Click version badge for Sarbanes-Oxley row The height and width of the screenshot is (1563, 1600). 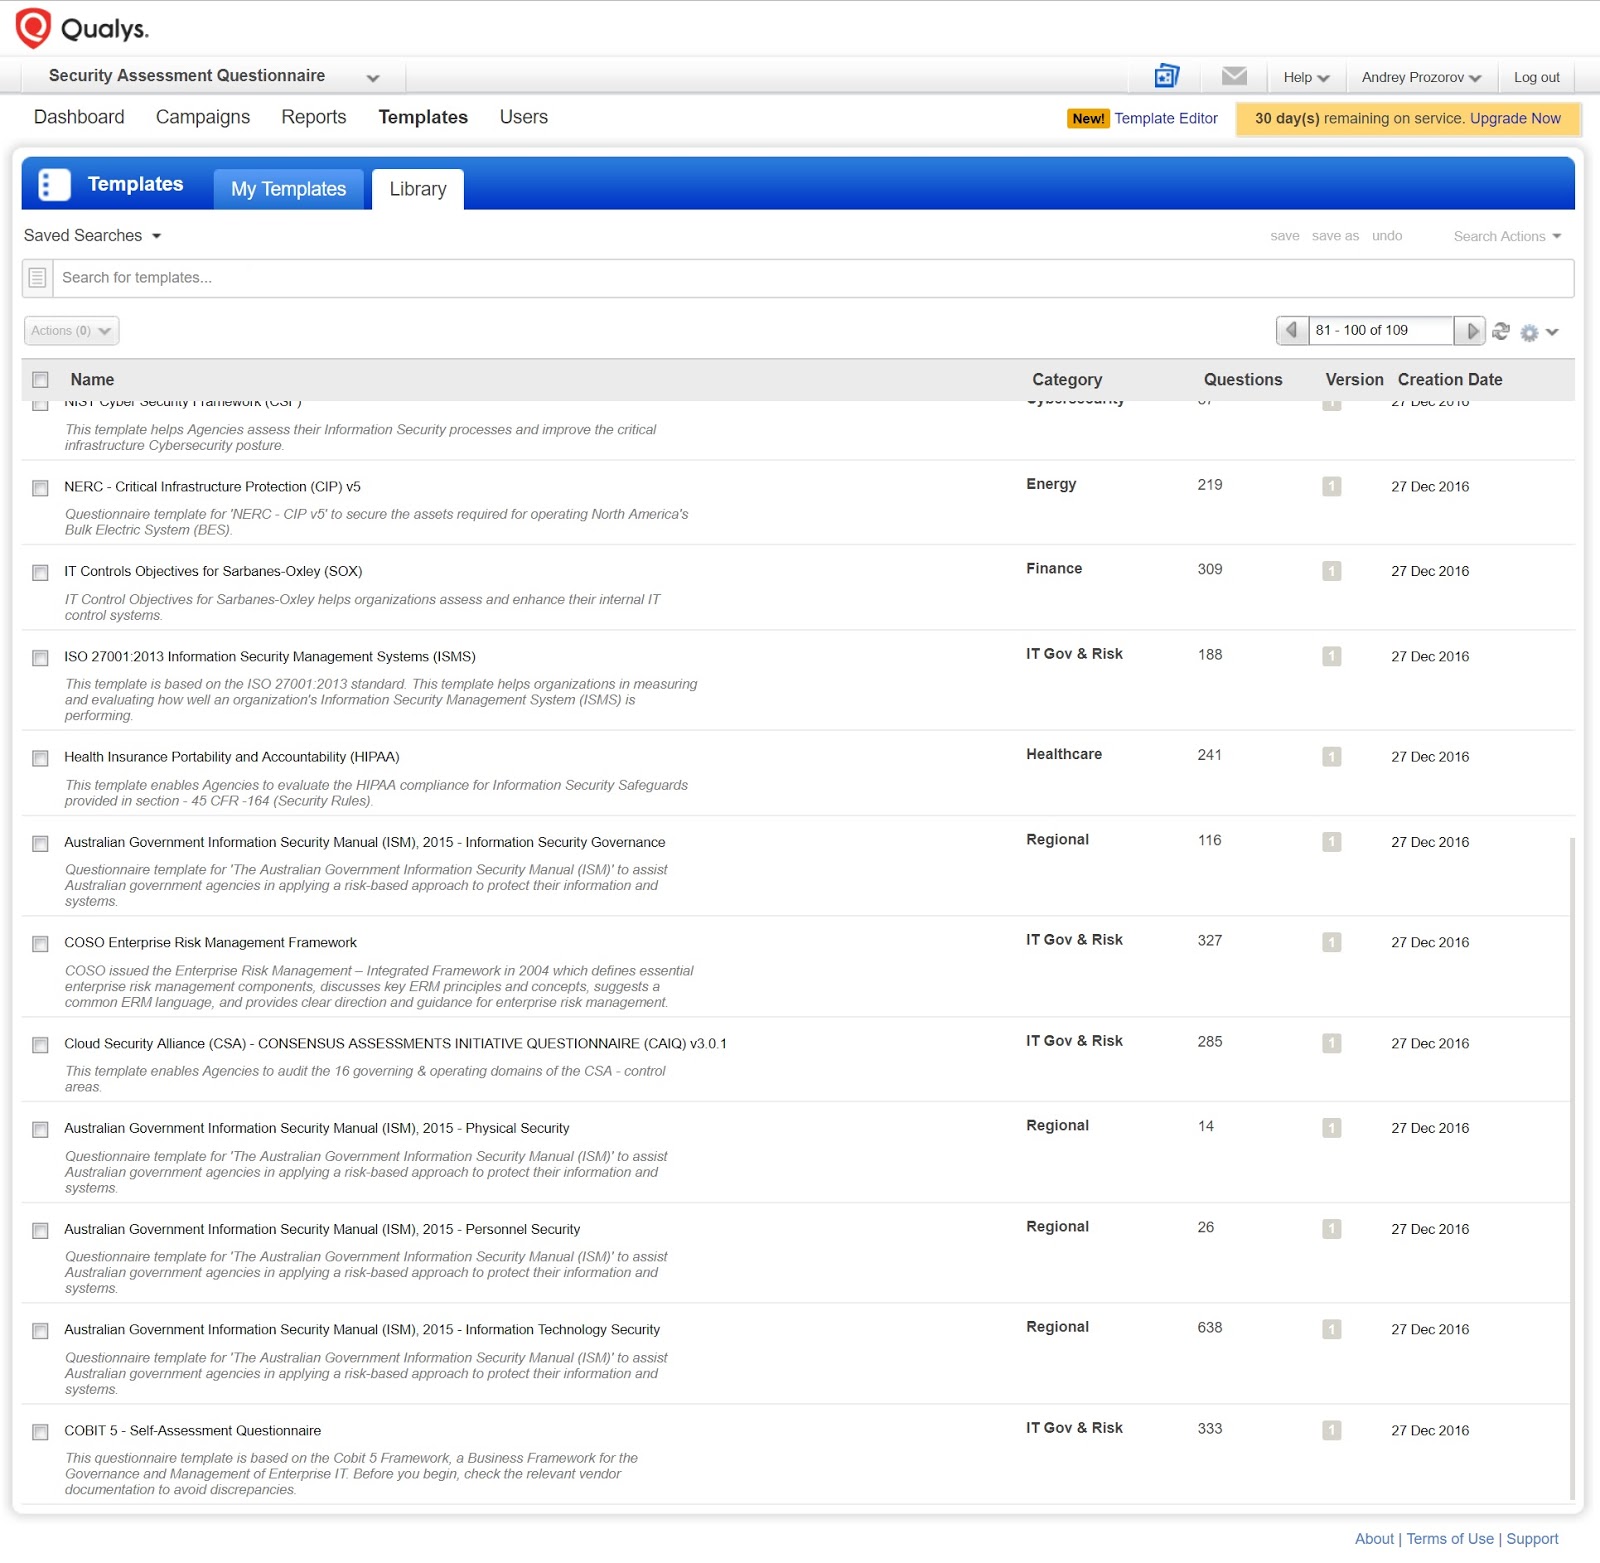pyautogui.click(x=1331, y=571)
